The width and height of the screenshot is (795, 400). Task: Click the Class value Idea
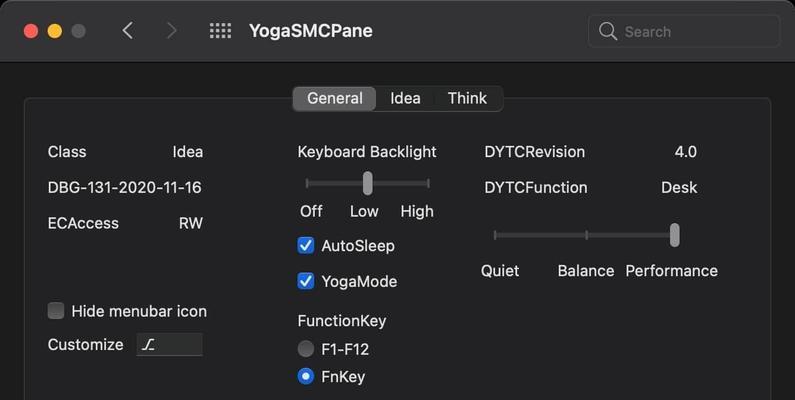tap(188, 152)
